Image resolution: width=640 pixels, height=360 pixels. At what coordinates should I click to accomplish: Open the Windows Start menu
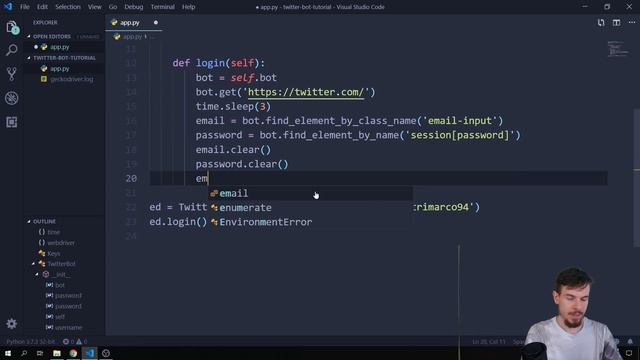[x=8, y=353]
